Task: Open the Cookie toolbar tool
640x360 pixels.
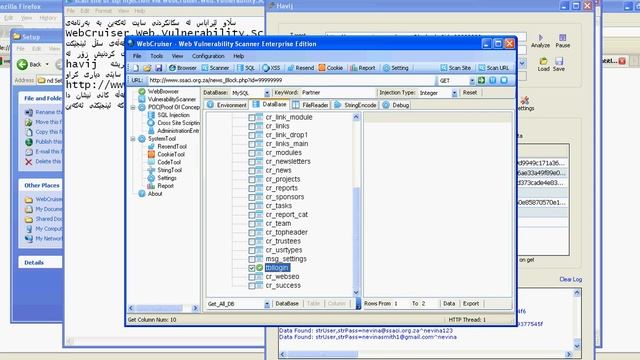Action: (331, 68)
